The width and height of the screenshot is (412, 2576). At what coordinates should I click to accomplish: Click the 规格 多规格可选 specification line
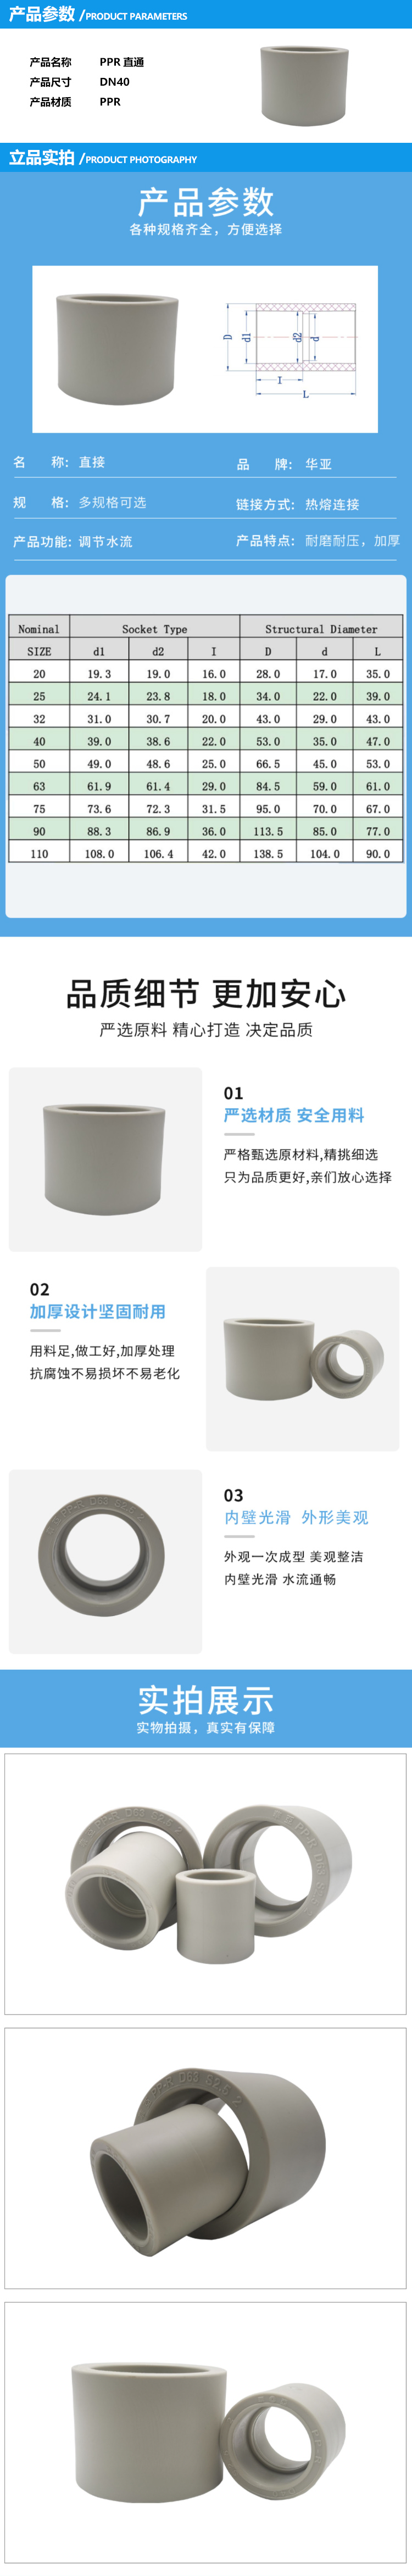79,502
